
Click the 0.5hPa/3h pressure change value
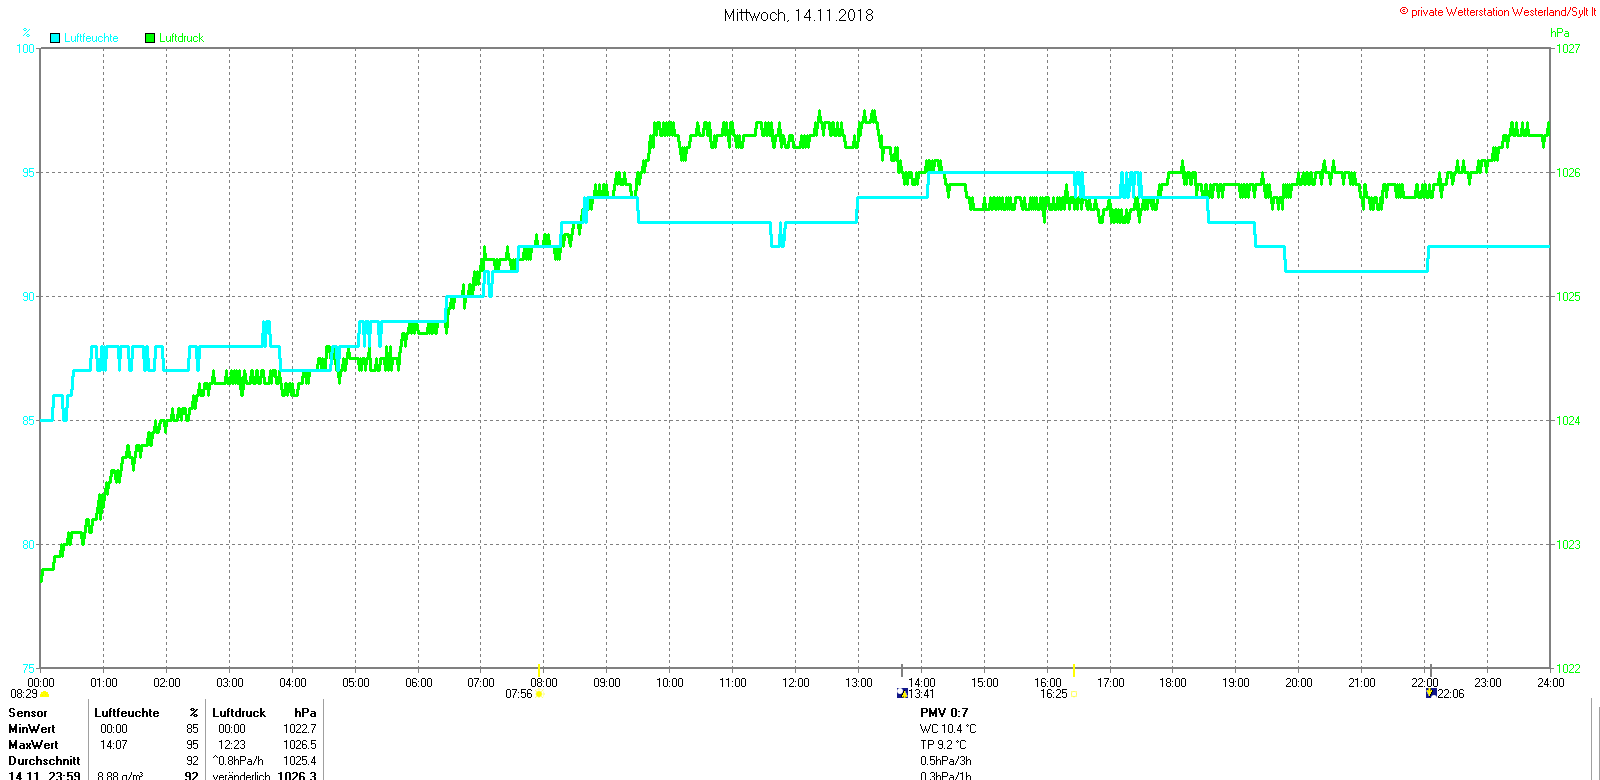[x=946, y=761]
